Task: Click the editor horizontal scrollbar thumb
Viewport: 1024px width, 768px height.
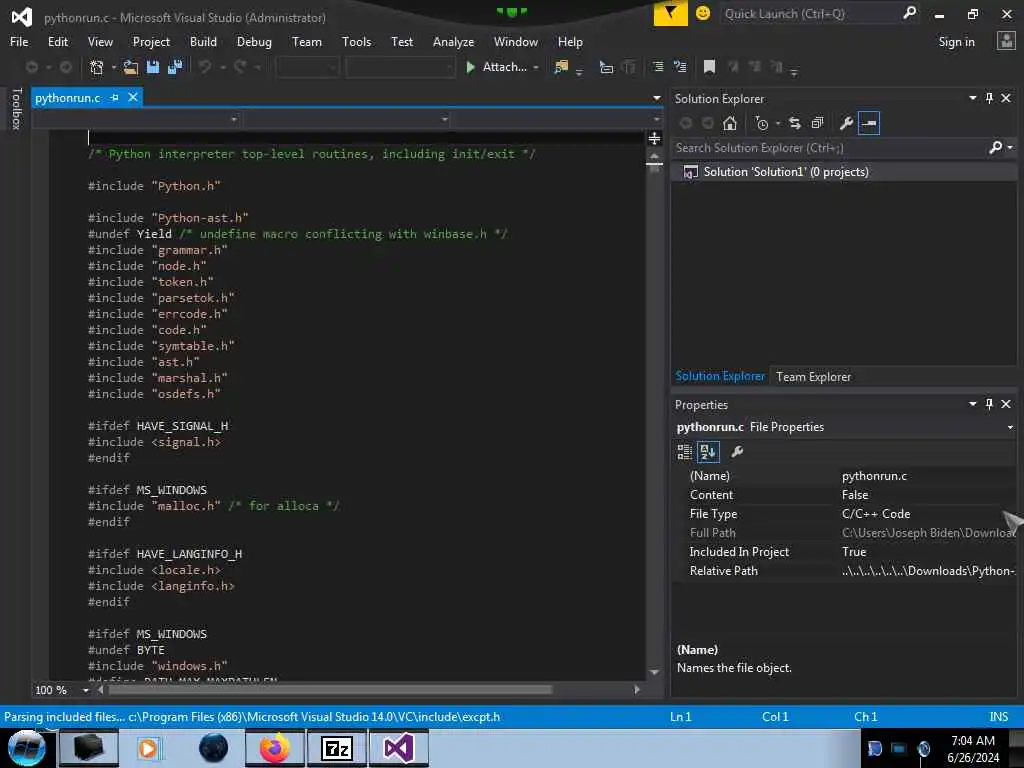Action: pyautogui.click(x=330, y=690)
